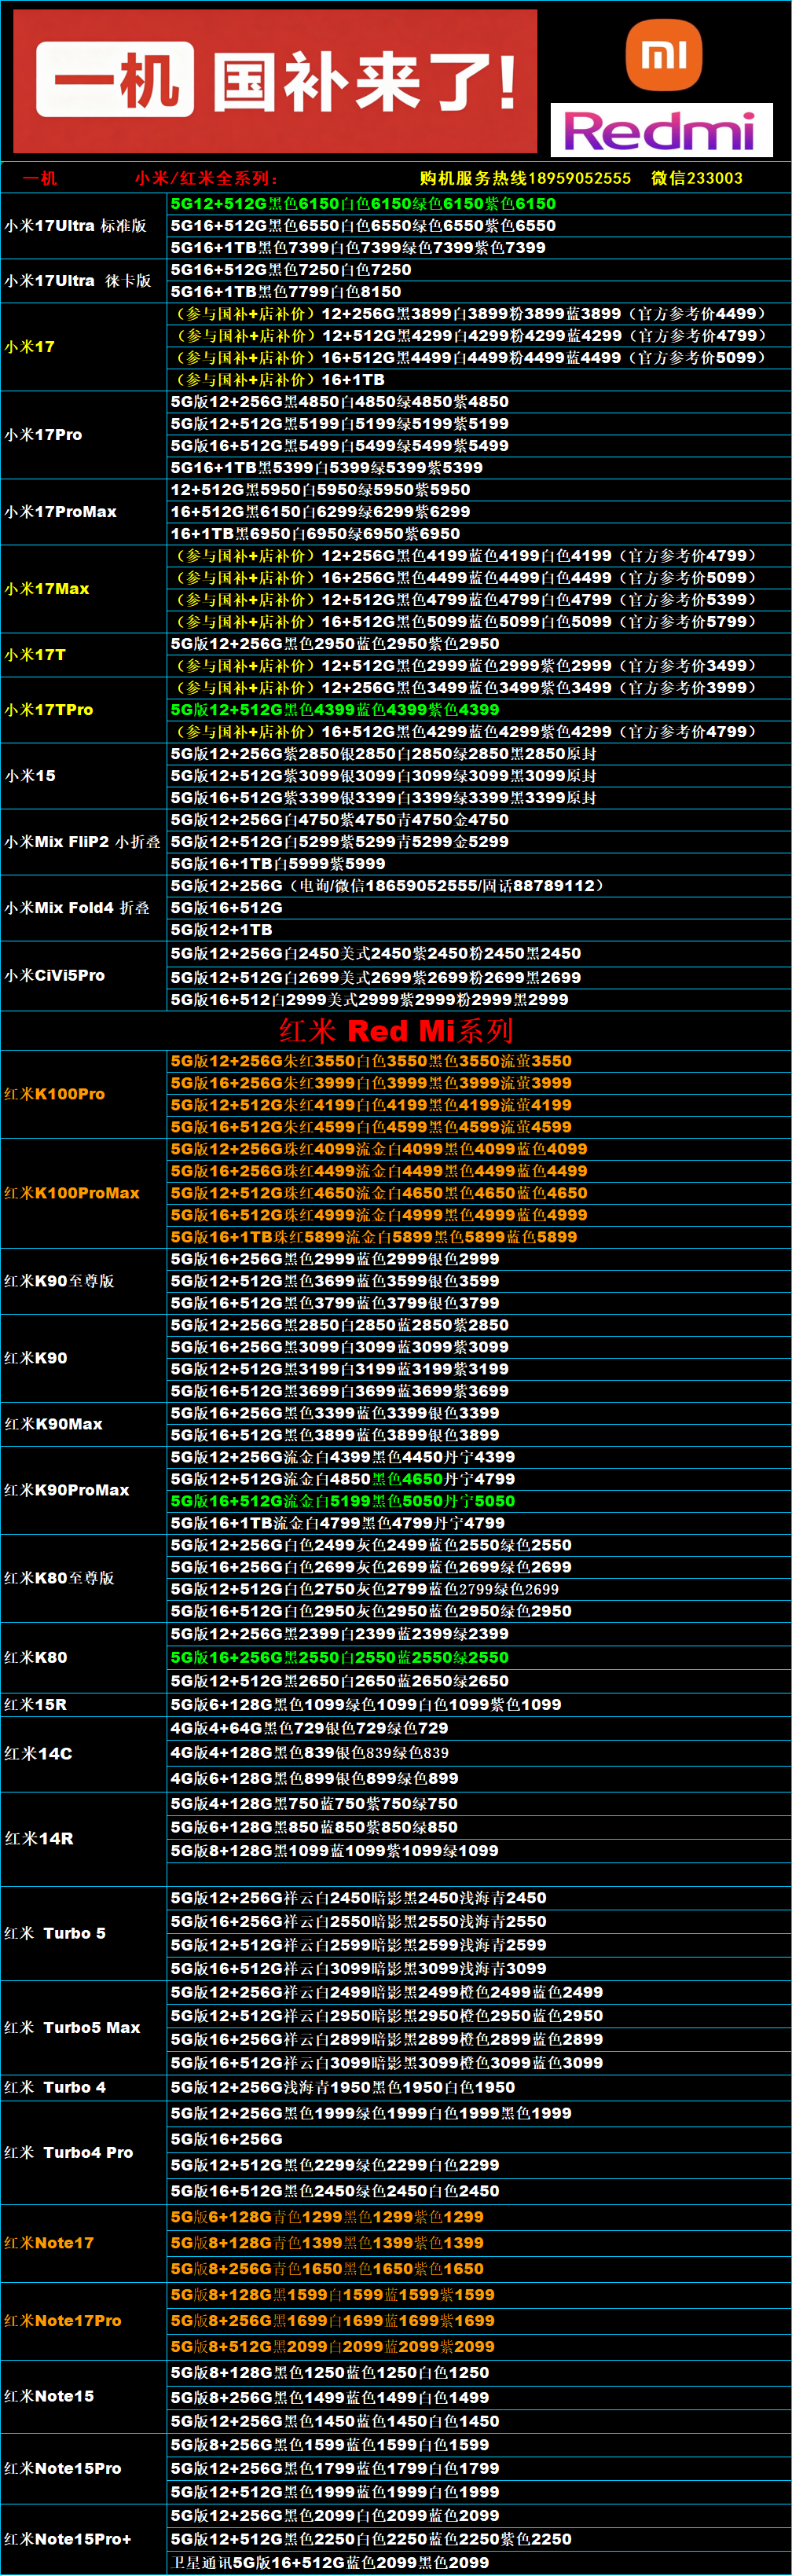Select the green row '5G12+512G黑色6150白色6150绿色6150紫色6150'
This screenshot has width=792, height=2576.
479,204
